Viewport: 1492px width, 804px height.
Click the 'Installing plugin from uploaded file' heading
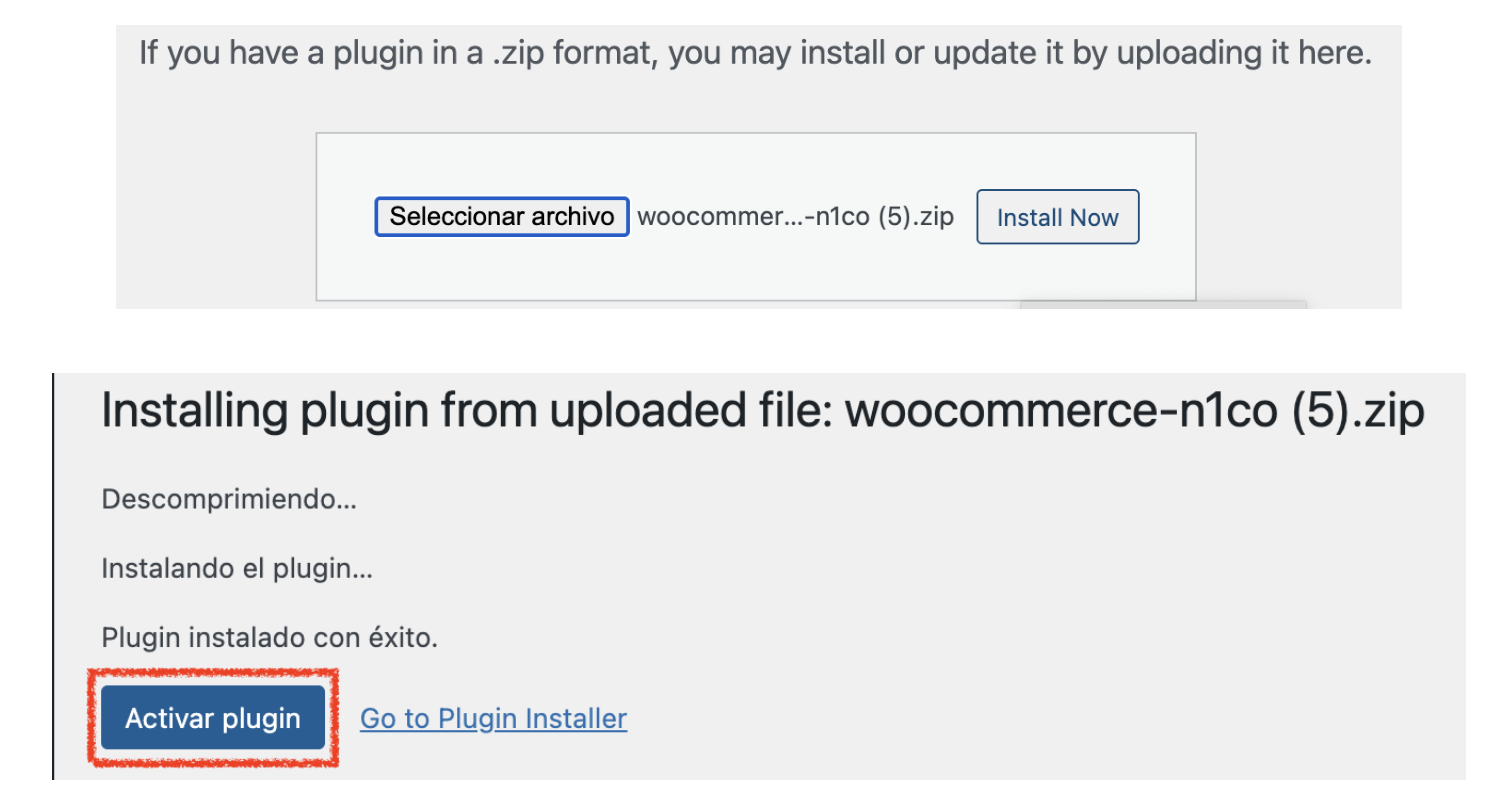coord(760,412)
